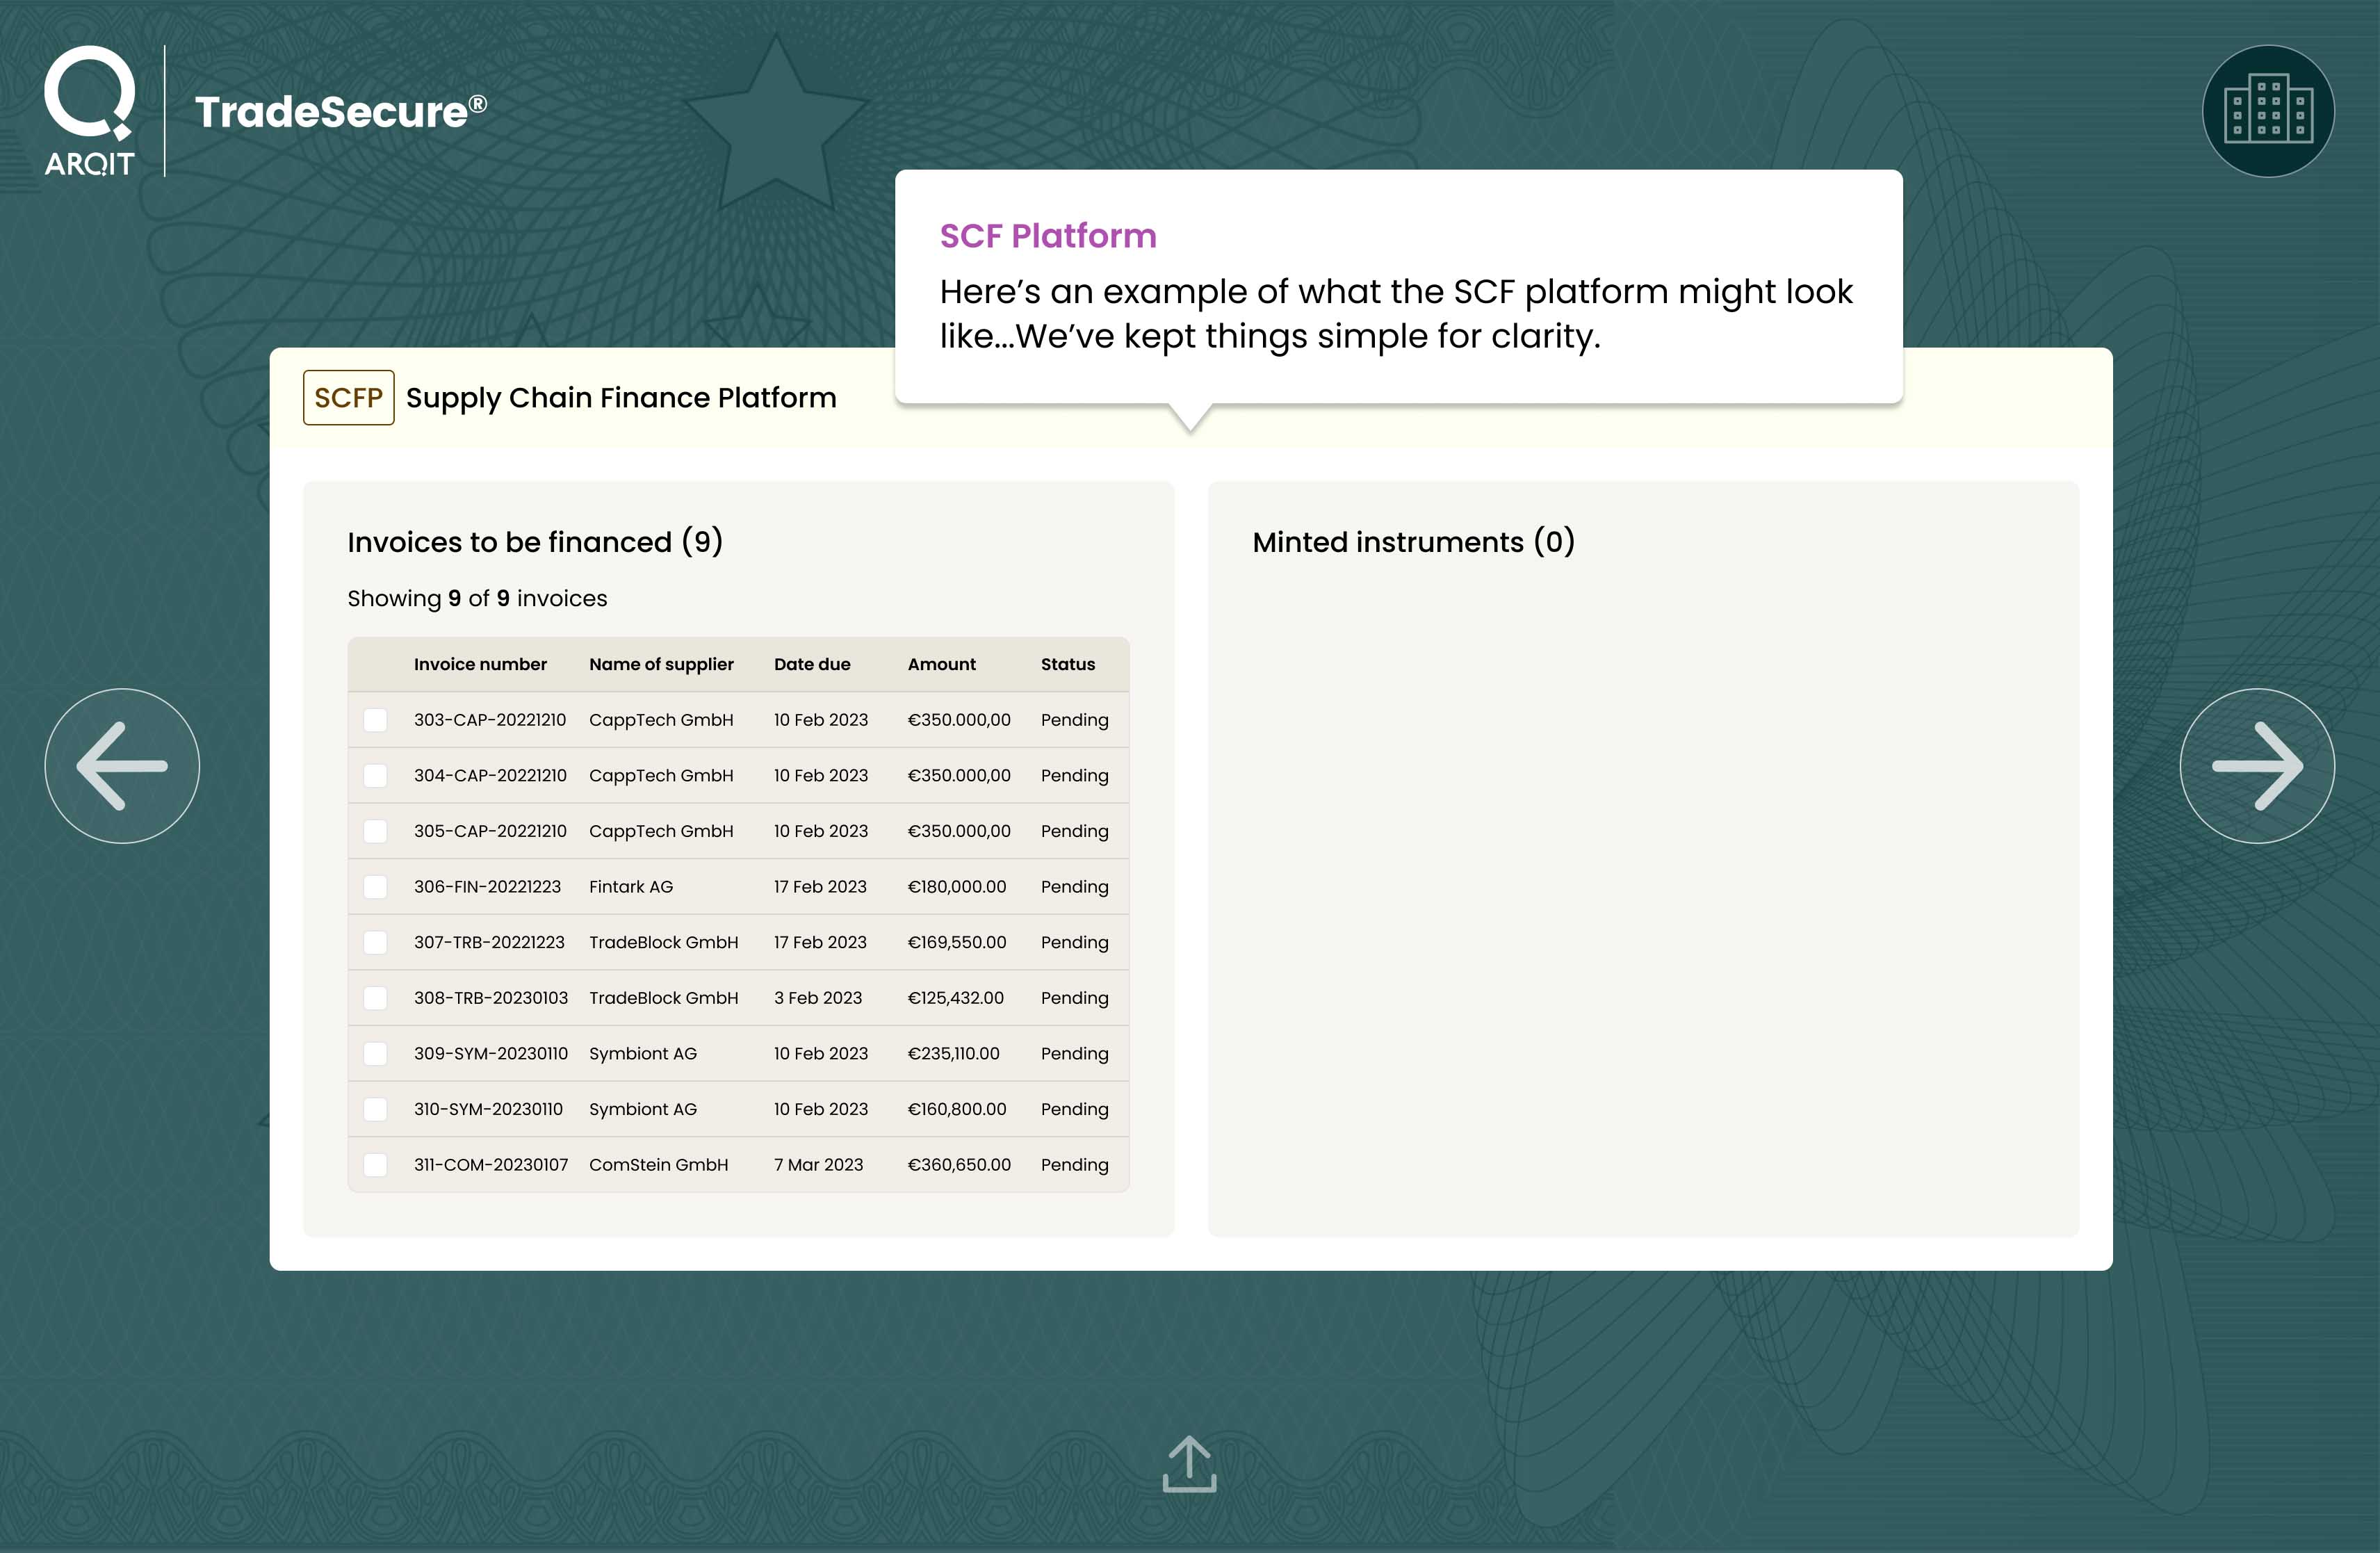Select invoice number 307-TRB-20221223
2380x1553 pixels.
tap(489, 942)
